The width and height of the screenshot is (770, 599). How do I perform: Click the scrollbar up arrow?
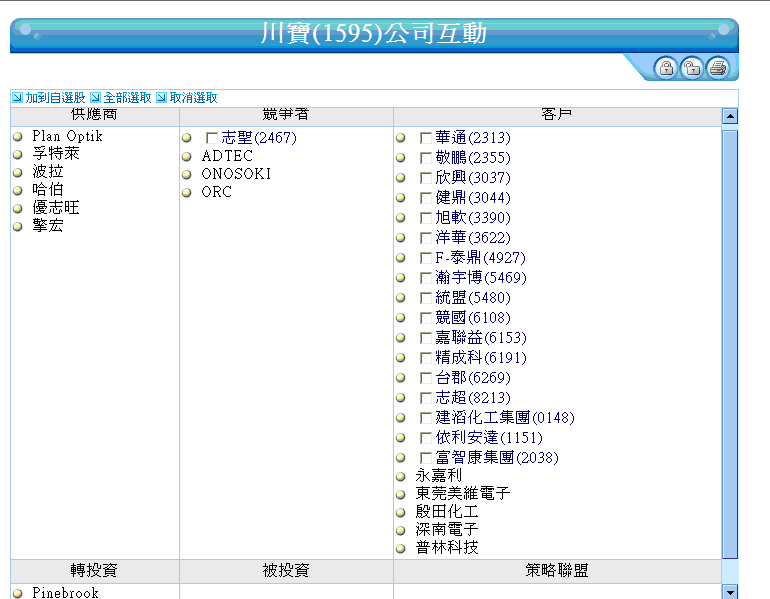point(730,116)
